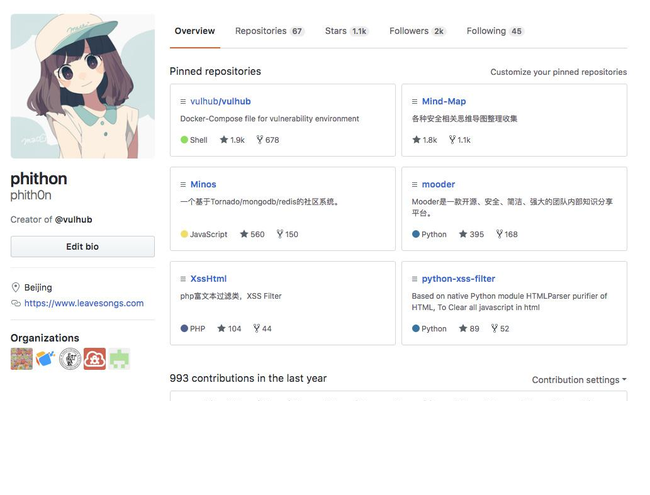This screenshot has width=650, height=495.
Task: Grab the drag handle on XssHtml card
Action: pyautogui.click(x=183, y=279)
